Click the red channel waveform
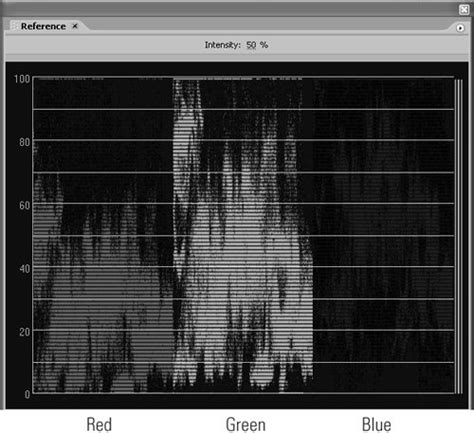This screenshot has width=474, height=433. click(x=103, y=236)
